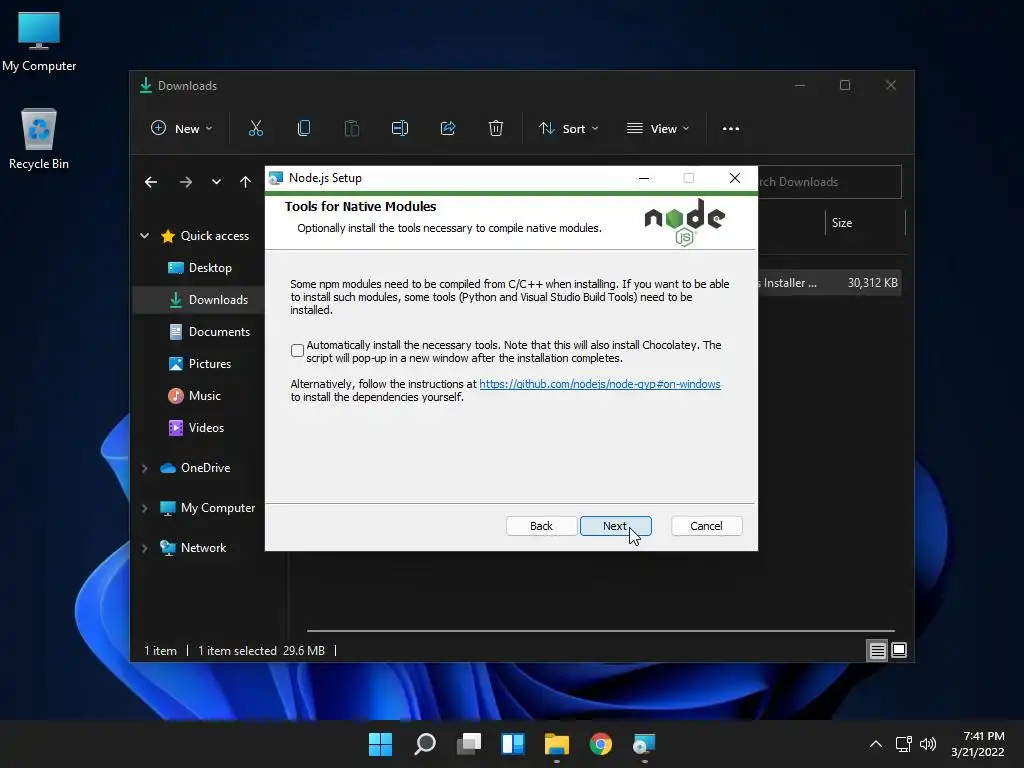Select My Computer in the navigation pane
Viewport: 1024px width, 768px height.
coord(207,508)
